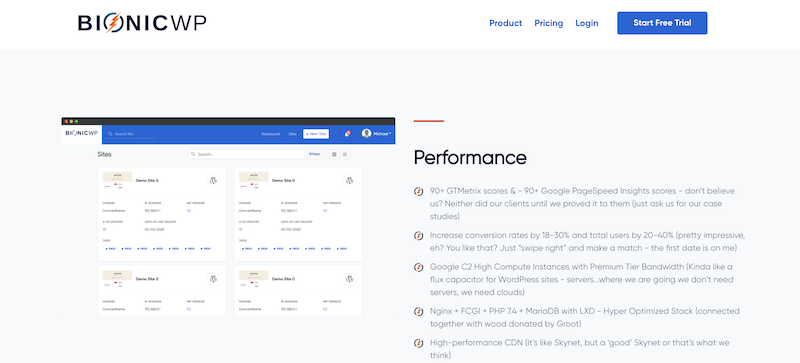Click the bolt bullet icon beside GTMetrix scores
Screen dimensions: 800x363
(x=418, y=191)
